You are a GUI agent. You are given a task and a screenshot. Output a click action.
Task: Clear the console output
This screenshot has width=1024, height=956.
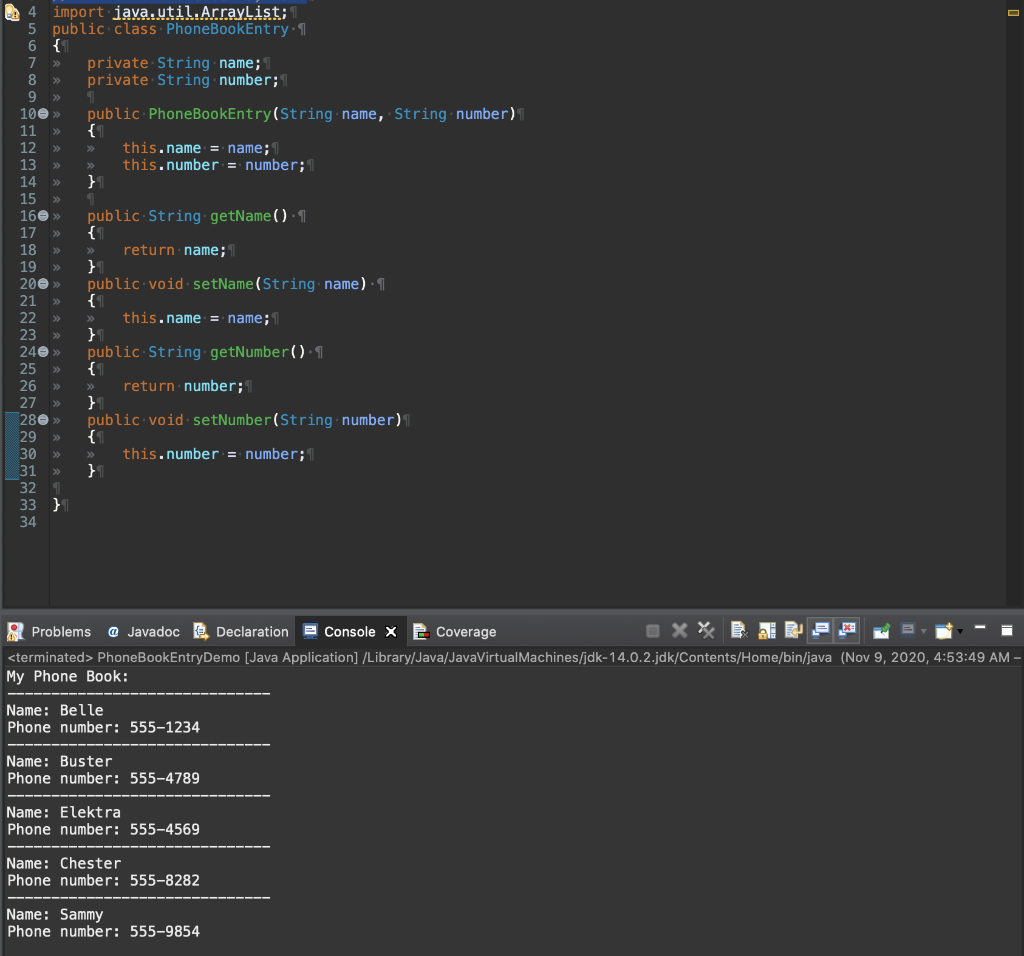(739, 630)
